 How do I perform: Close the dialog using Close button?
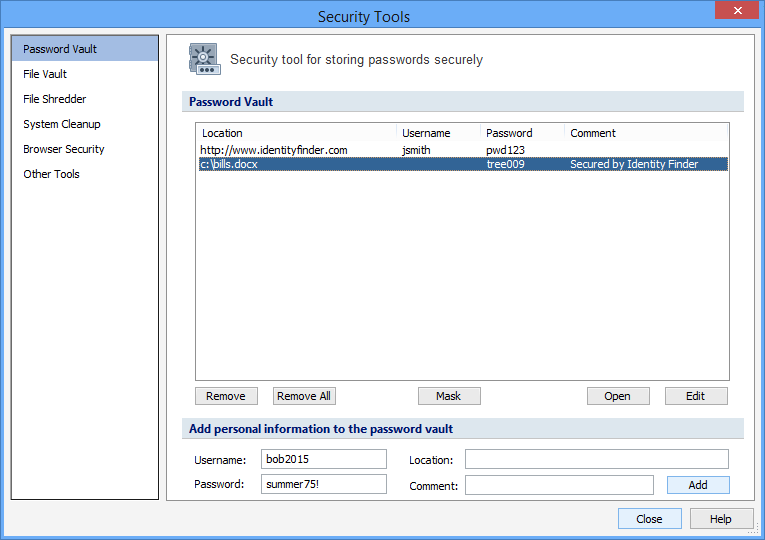click(649, 519)
